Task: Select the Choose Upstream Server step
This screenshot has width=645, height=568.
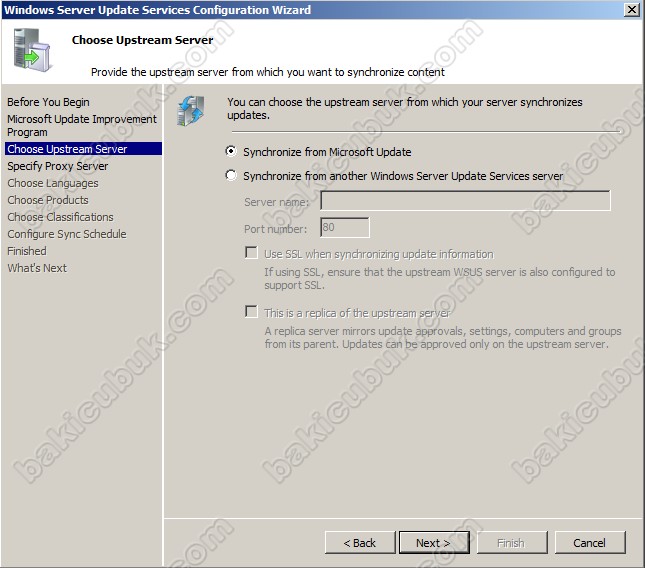Action: [x=84, y=149]
